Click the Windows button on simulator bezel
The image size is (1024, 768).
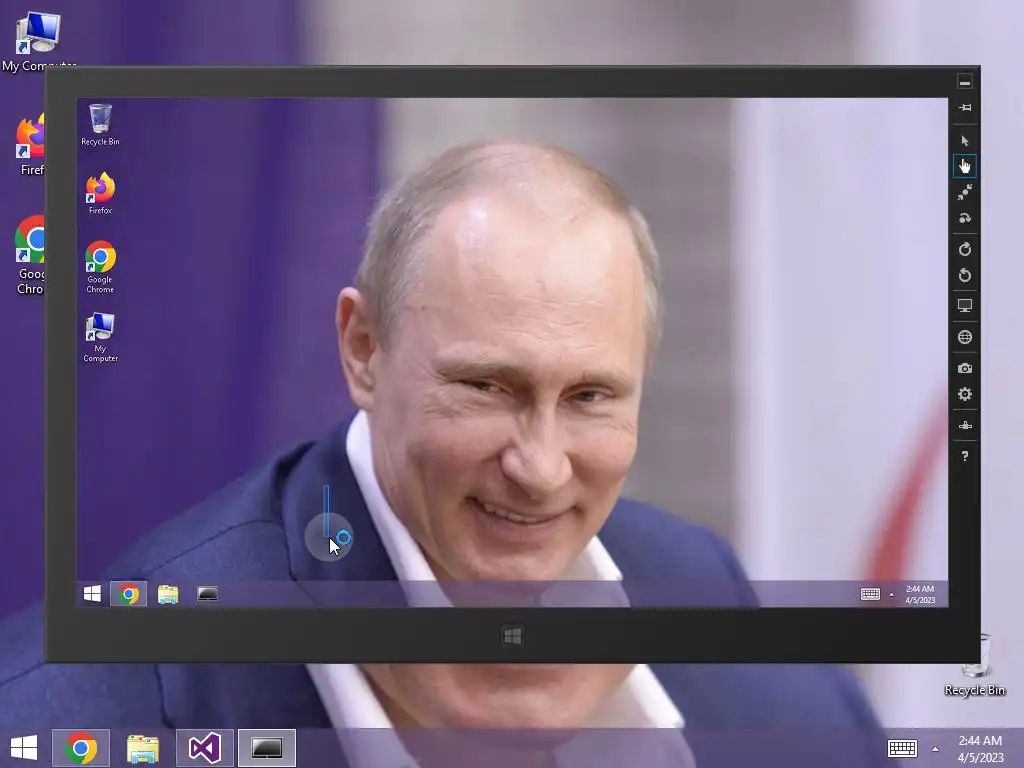pyautogui.click(x=513, y=635)
